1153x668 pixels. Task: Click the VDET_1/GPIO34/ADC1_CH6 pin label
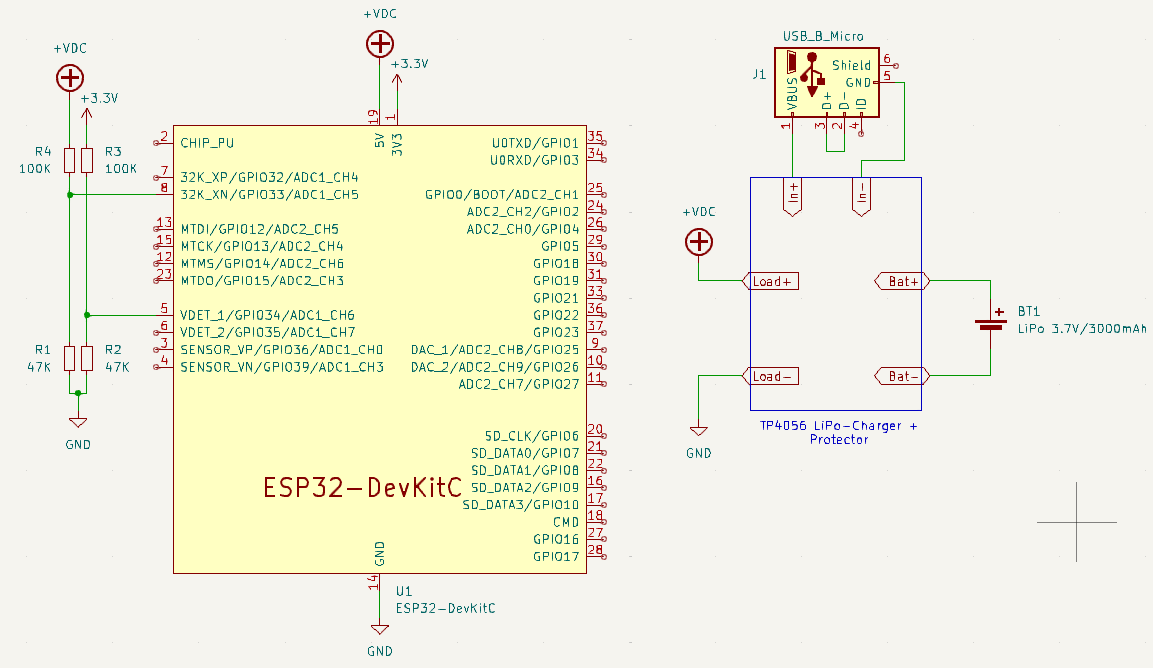pos(268,315)
